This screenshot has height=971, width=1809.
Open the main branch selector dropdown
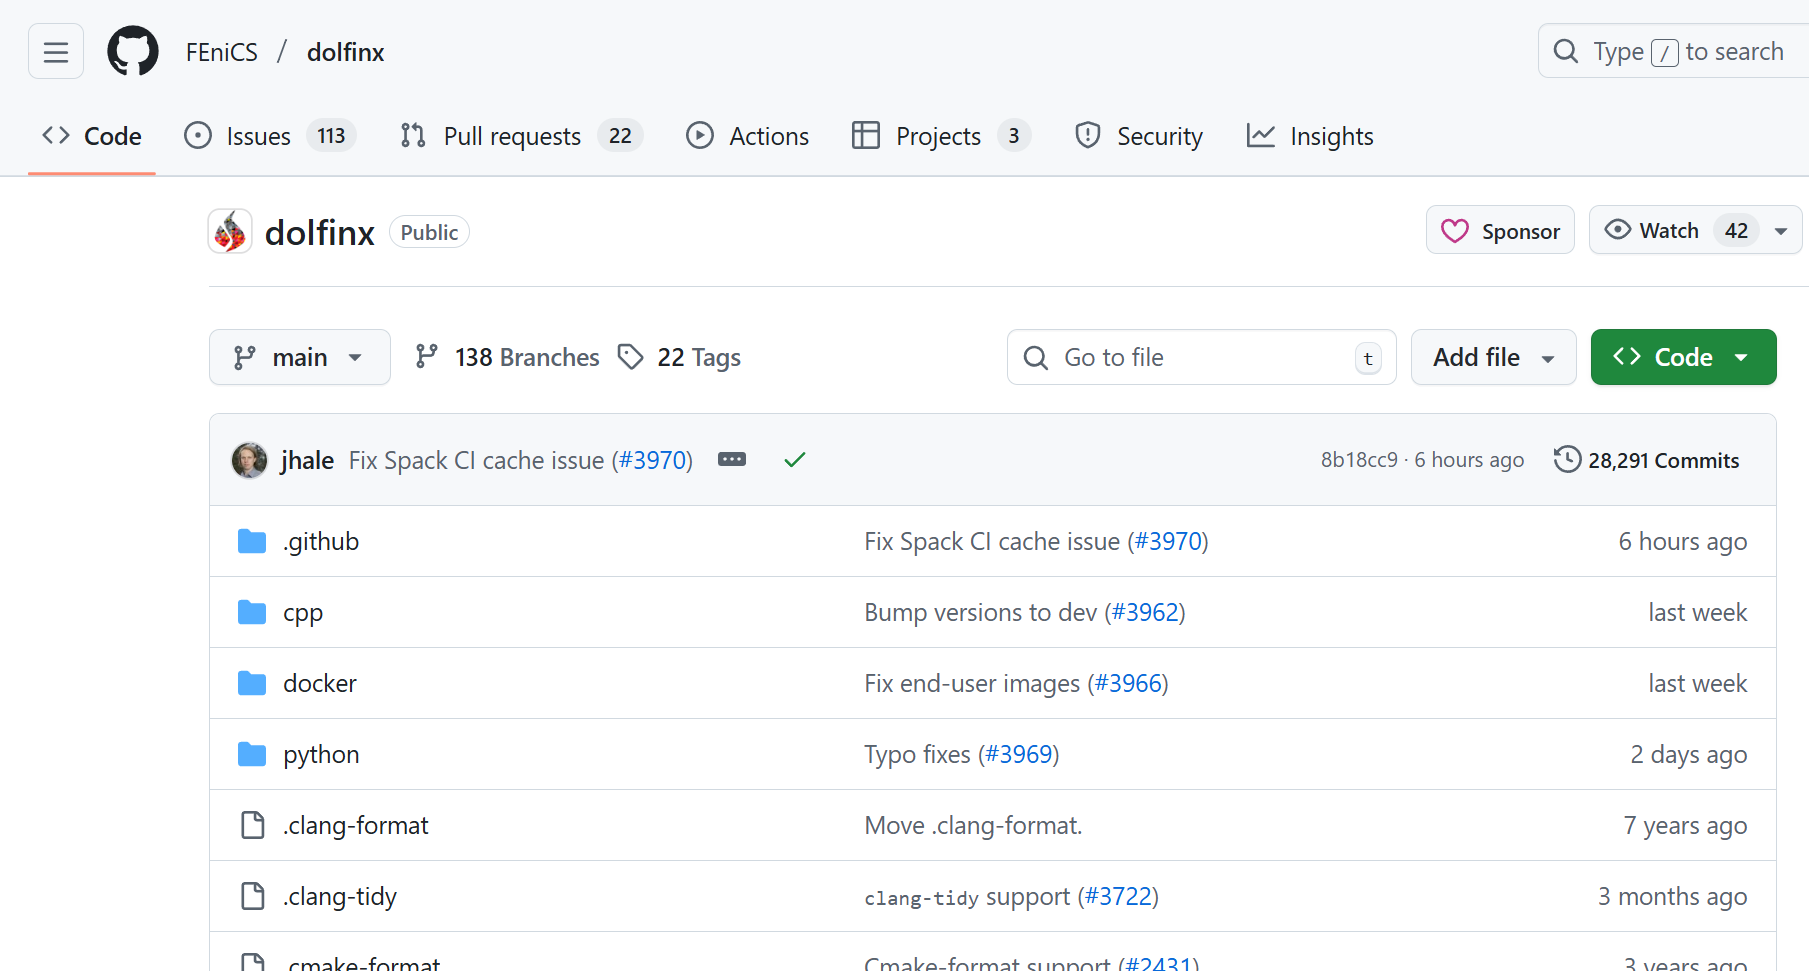tap(300, 357)
